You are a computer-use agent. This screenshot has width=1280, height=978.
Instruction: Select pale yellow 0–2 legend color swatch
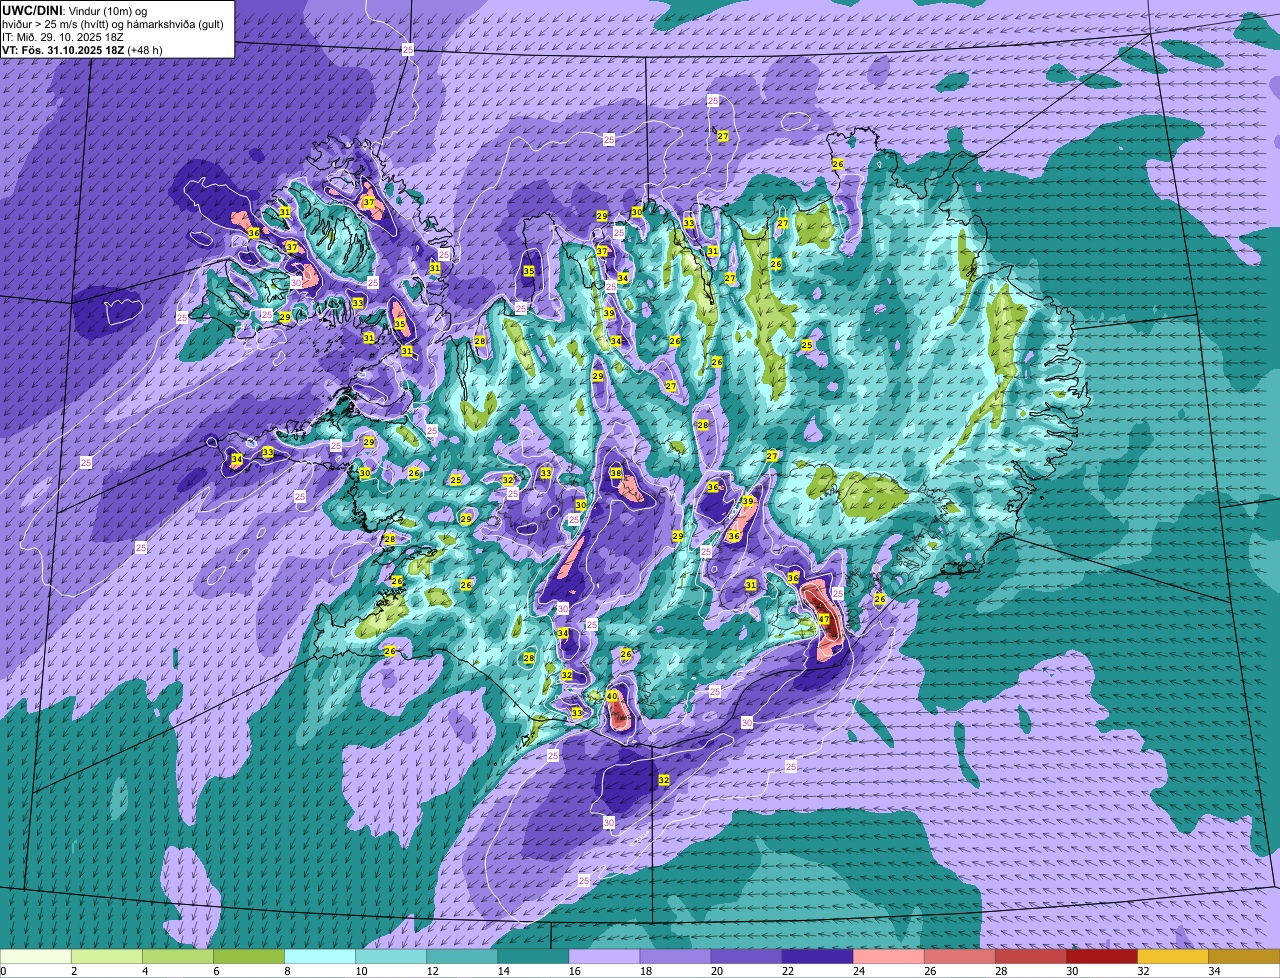36,956
